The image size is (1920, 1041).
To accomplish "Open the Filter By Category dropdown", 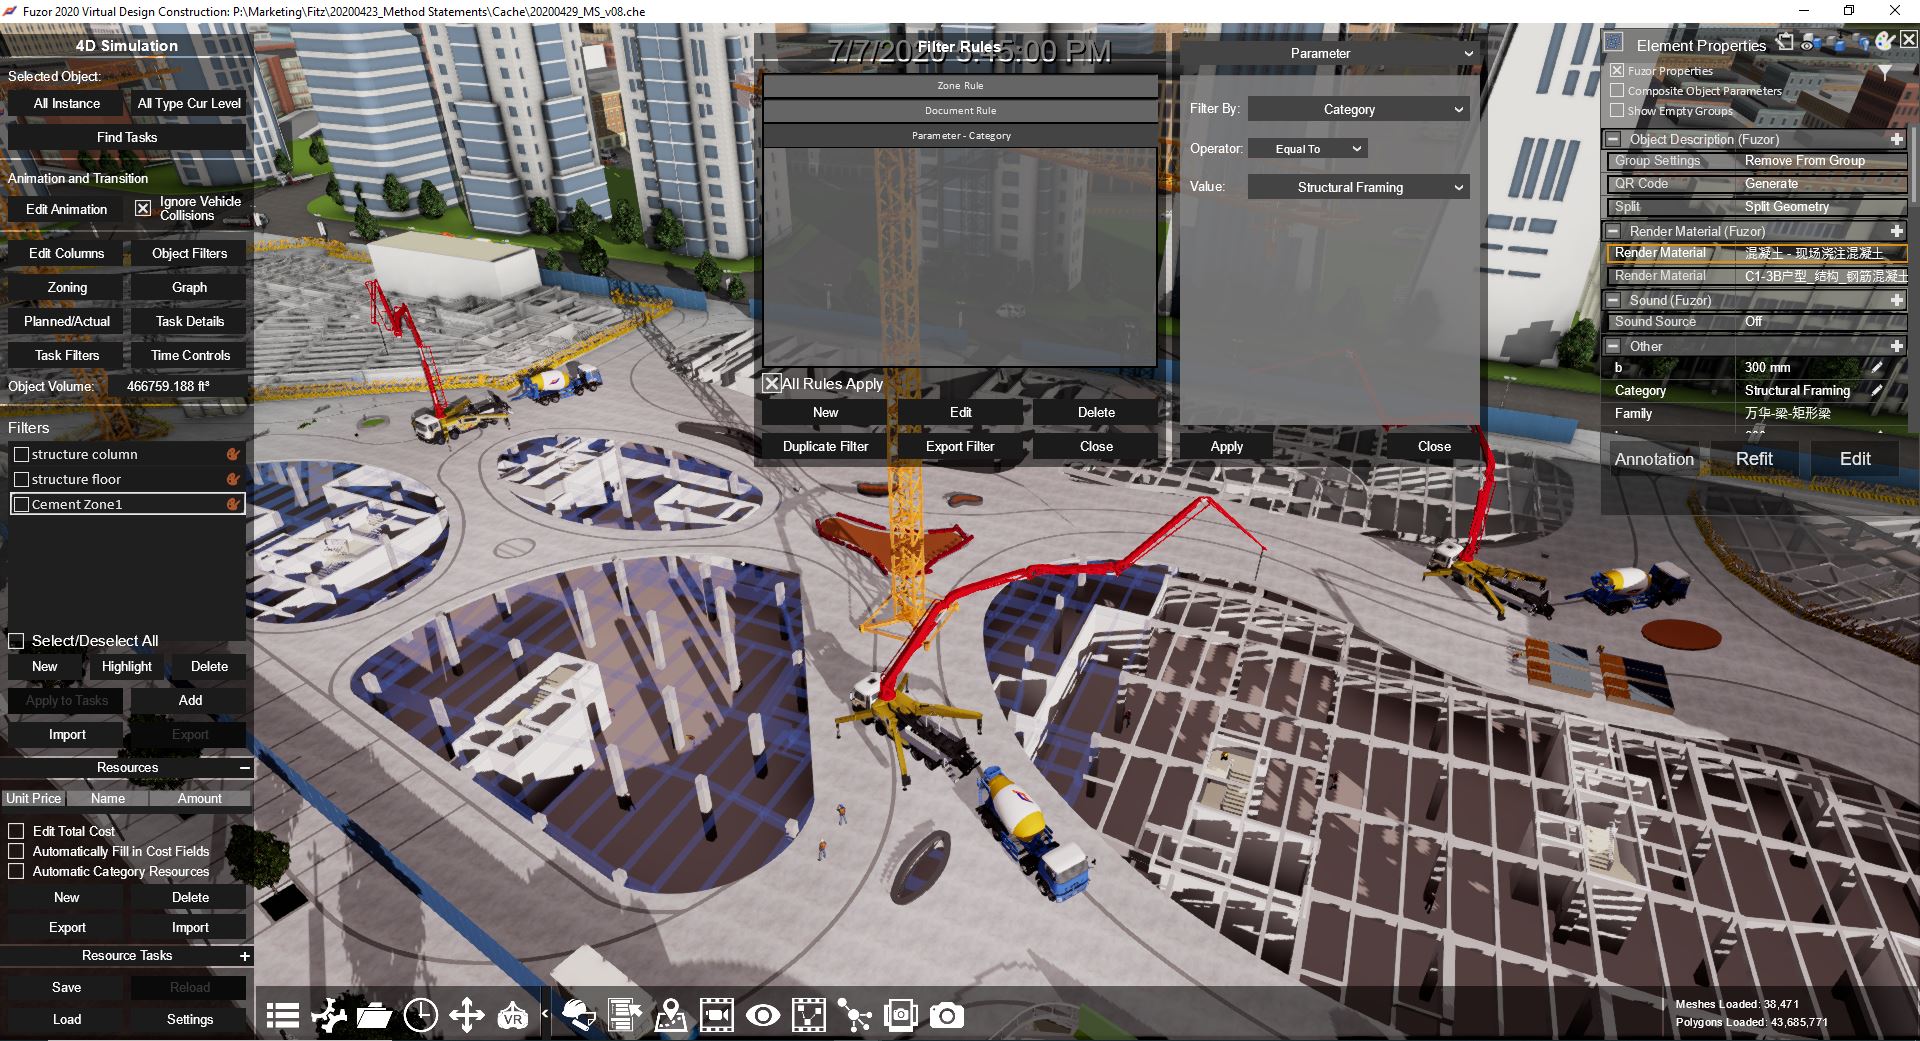I will [x=1358, y=109].
